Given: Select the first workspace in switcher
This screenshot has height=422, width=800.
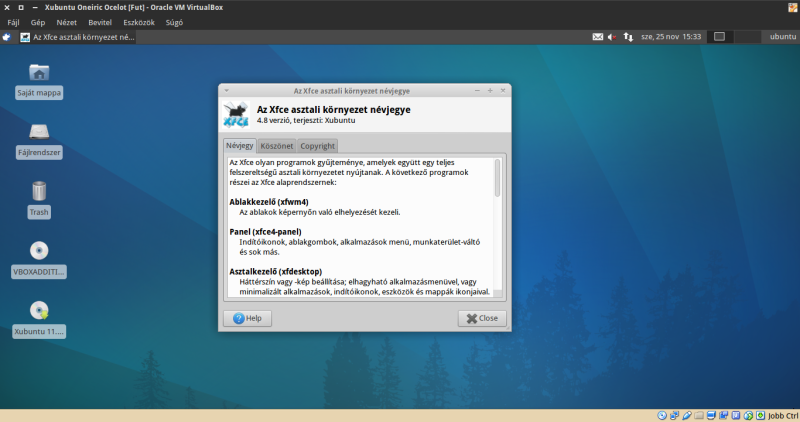Looking at the screenshot, I should pos(719,37).
